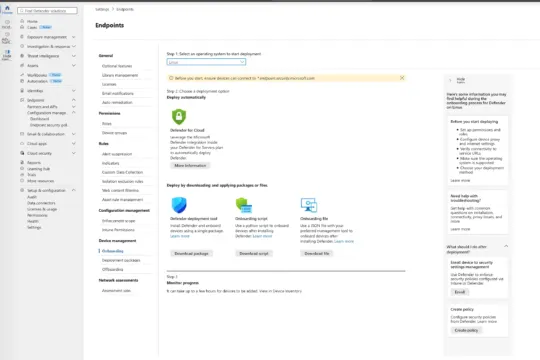This screenshot has height=360, width=540.
Task: Click Settings in the breadcrumb
Action: tap(102, 9)
